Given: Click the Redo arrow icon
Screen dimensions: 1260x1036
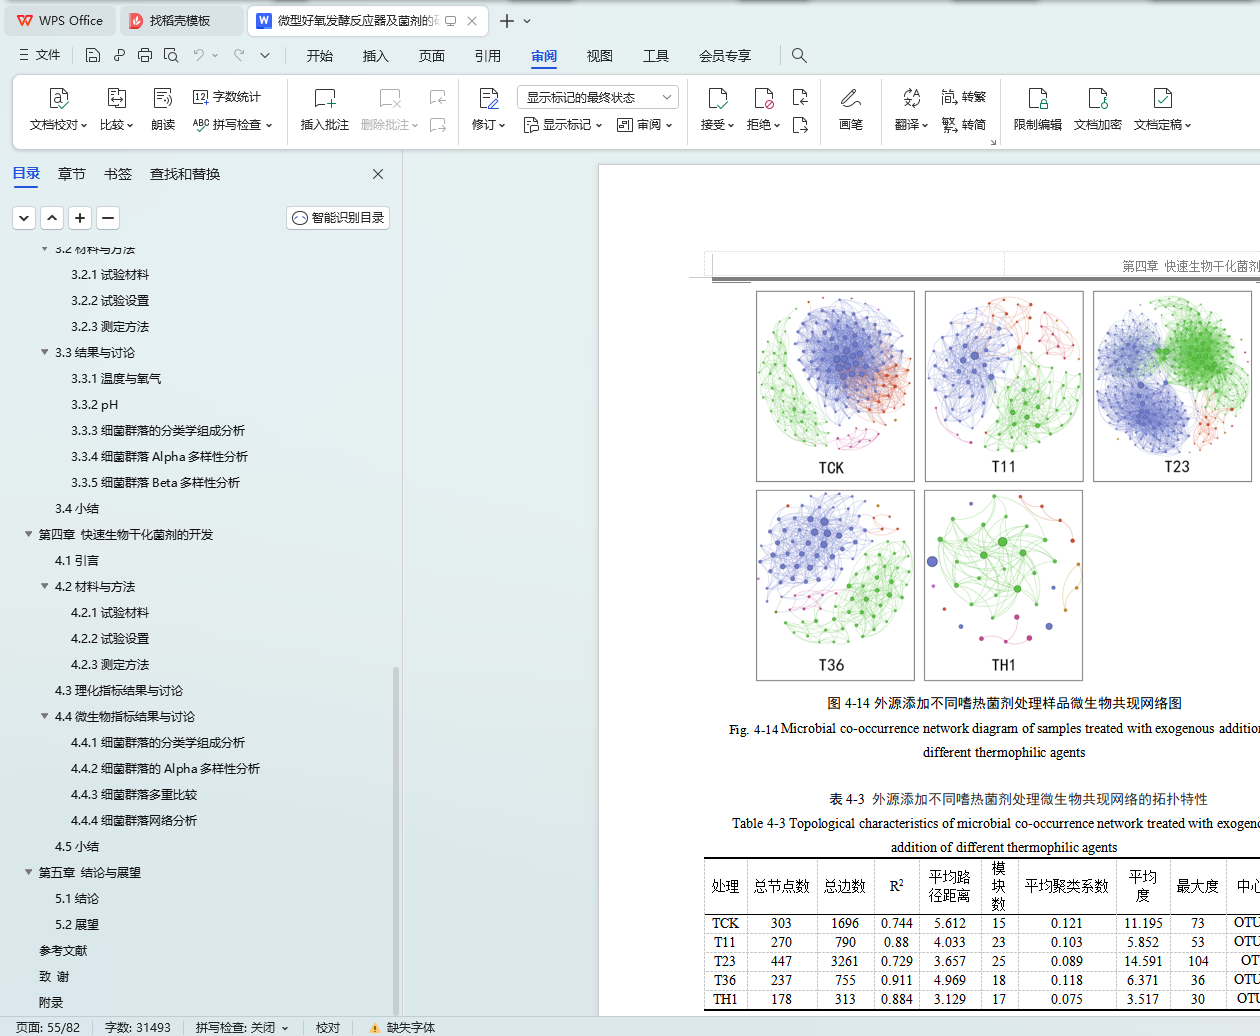Looking at the screenshot, I should [x=239, y=55].
